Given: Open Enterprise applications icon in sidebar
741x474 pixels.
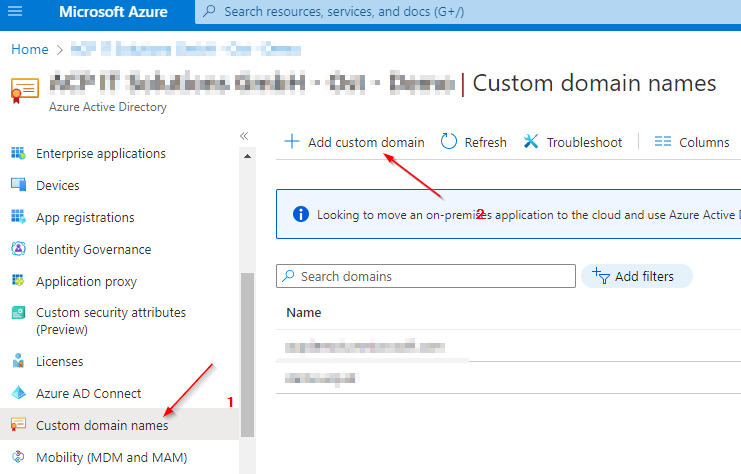Looking at the screenshot, I should click(18, 153).
